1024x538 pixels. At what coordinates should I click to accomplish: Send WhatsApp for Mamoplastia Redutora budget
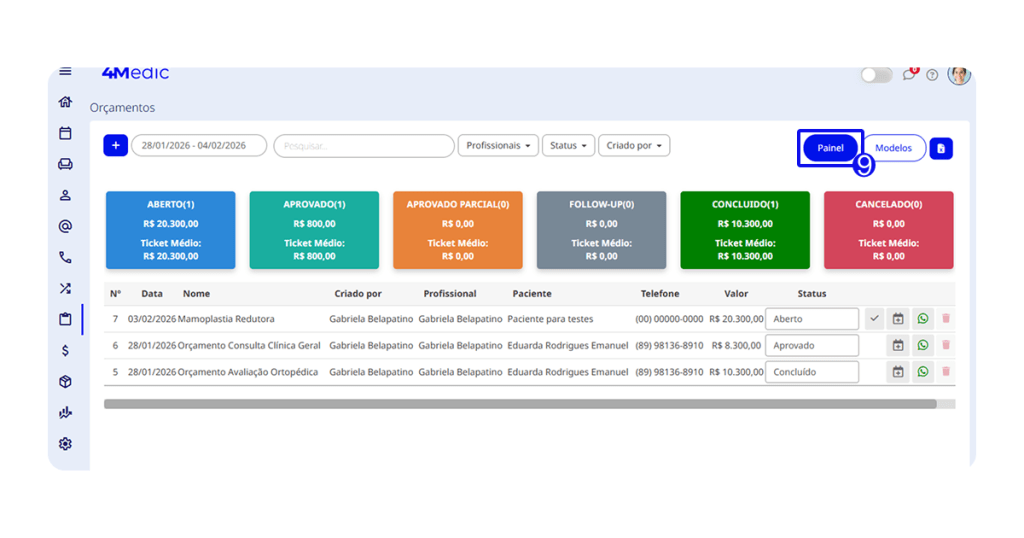923,319
